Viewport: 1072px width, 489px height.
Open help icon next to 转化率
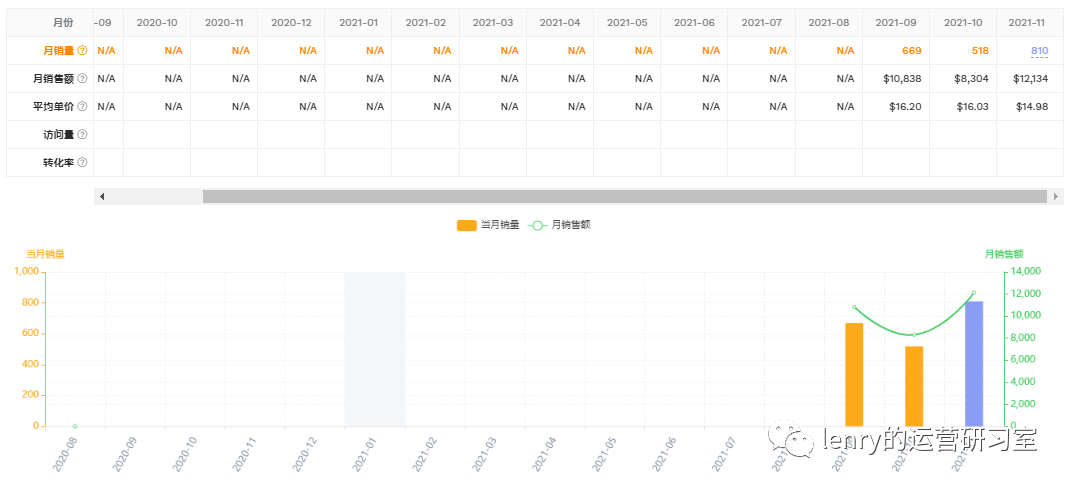(83, 163)
